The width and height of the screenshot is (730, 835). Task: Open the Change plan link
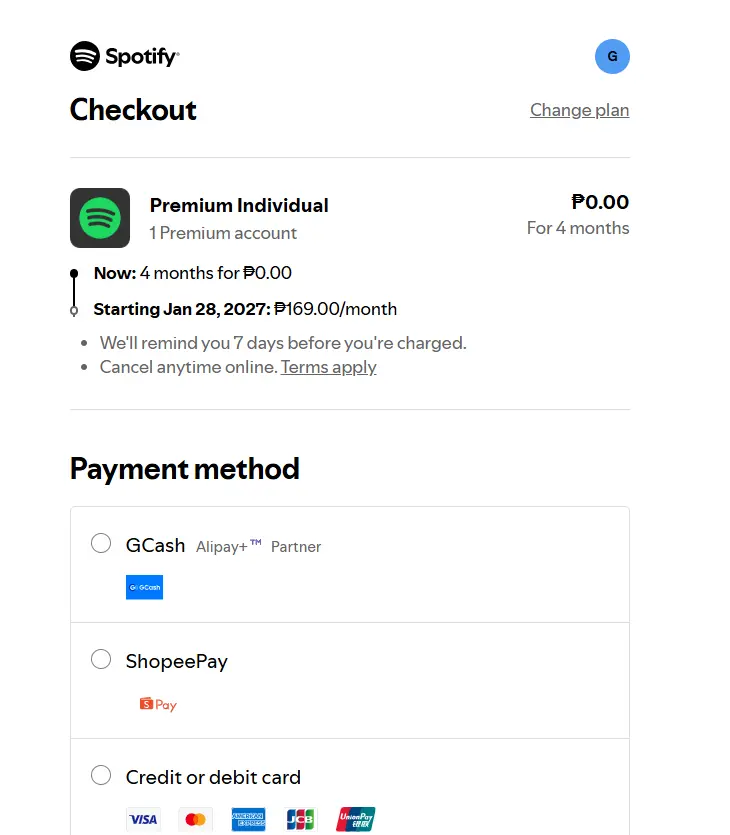pos(579,110)
